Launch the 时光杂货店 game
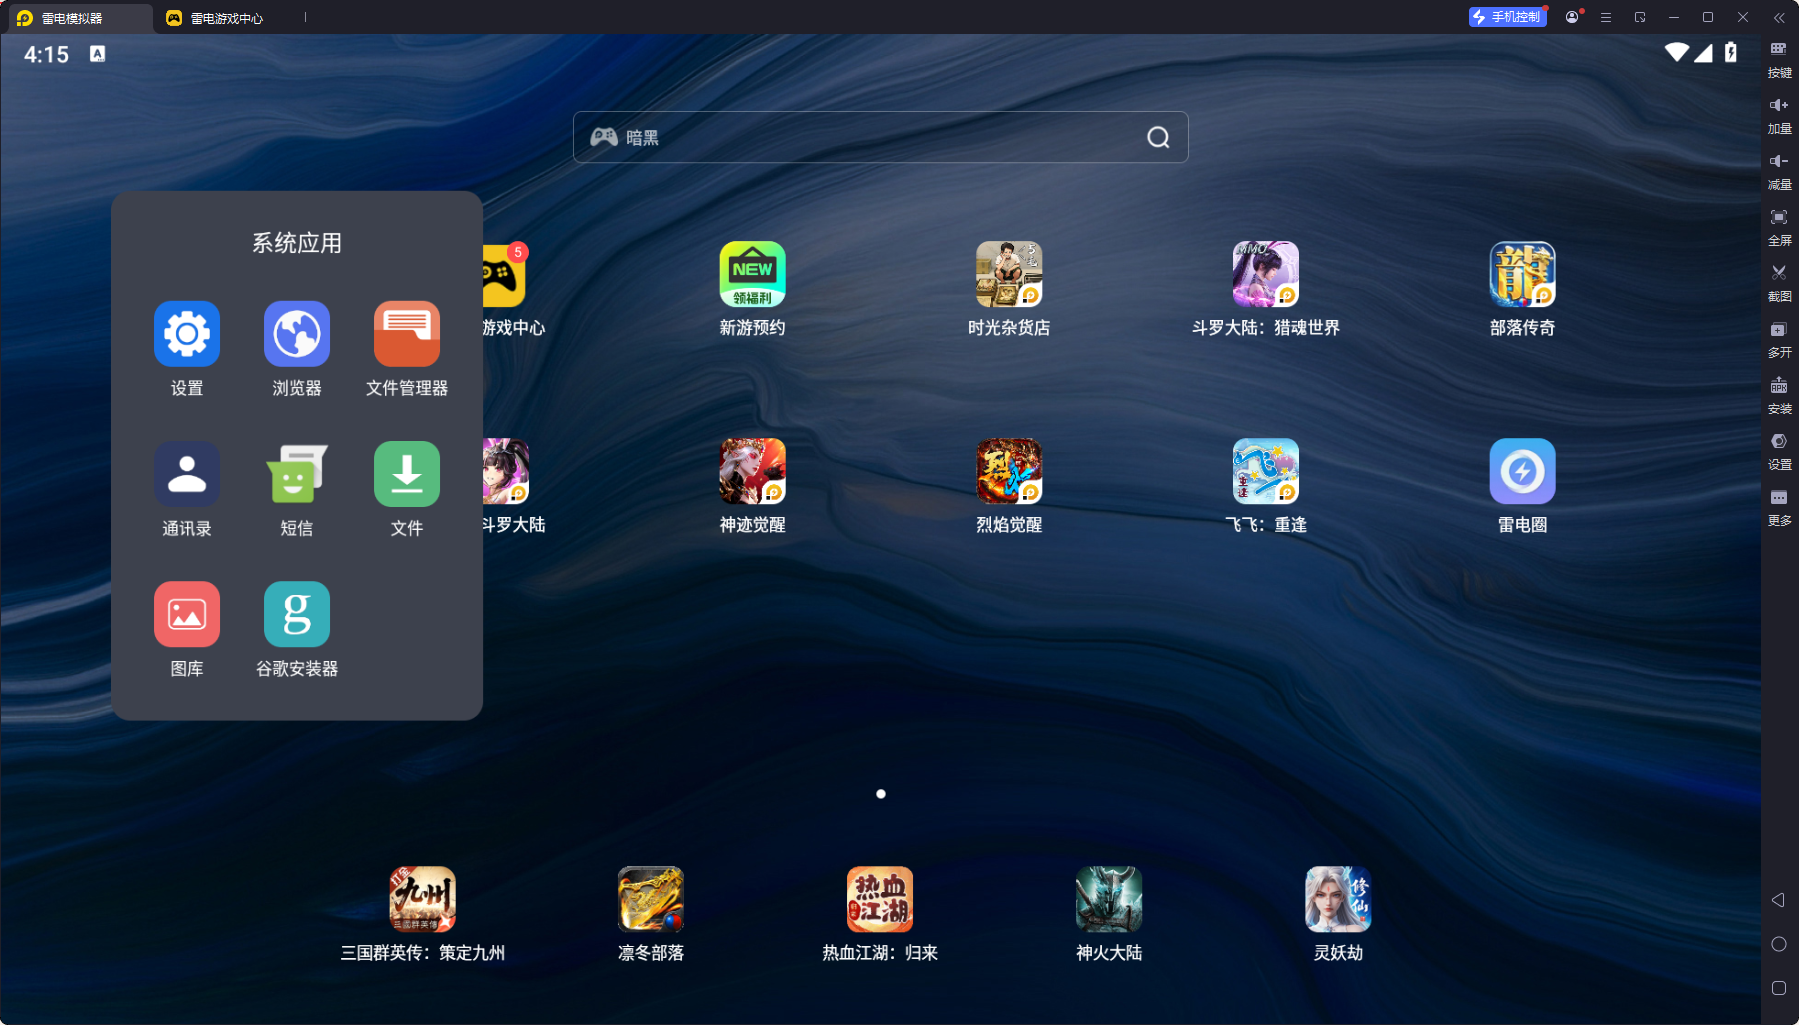Viewport: 1799px width, 1025px height. click(x=1009, y=274)
